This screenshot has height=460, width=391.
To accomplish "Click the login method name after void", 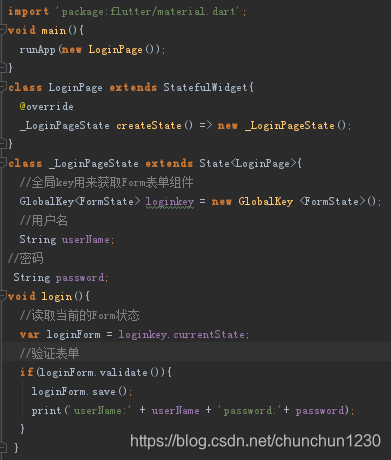I will coord(57,296).
